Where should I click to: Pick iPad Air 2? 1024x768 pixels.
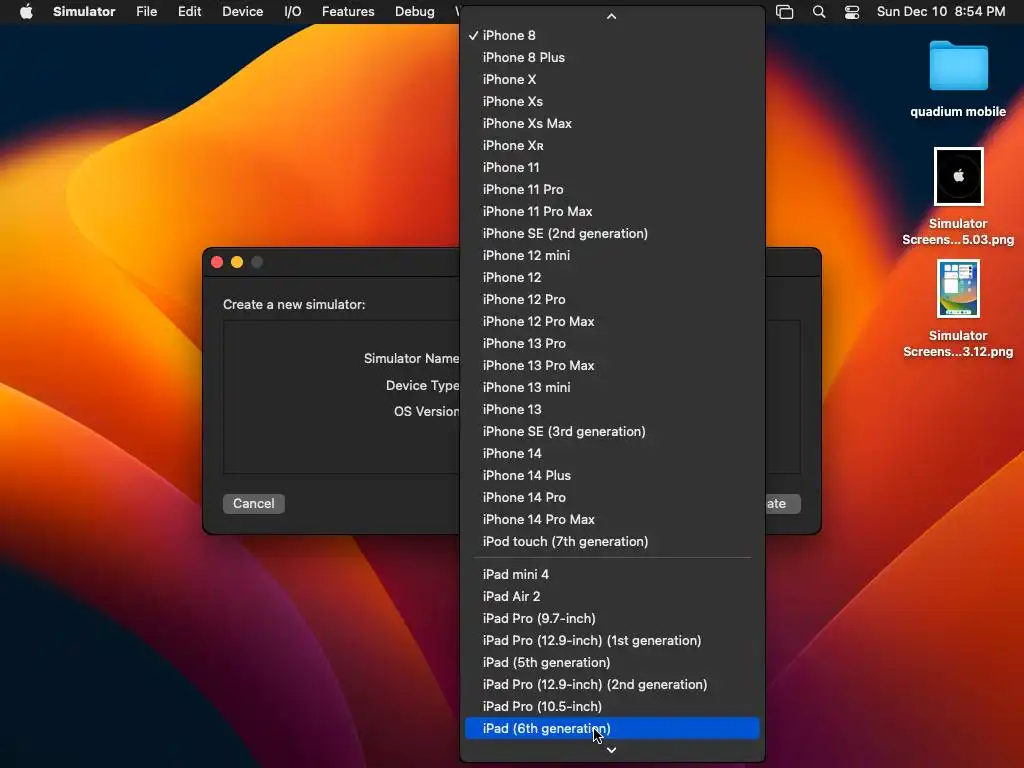click(x=612, y=596)
